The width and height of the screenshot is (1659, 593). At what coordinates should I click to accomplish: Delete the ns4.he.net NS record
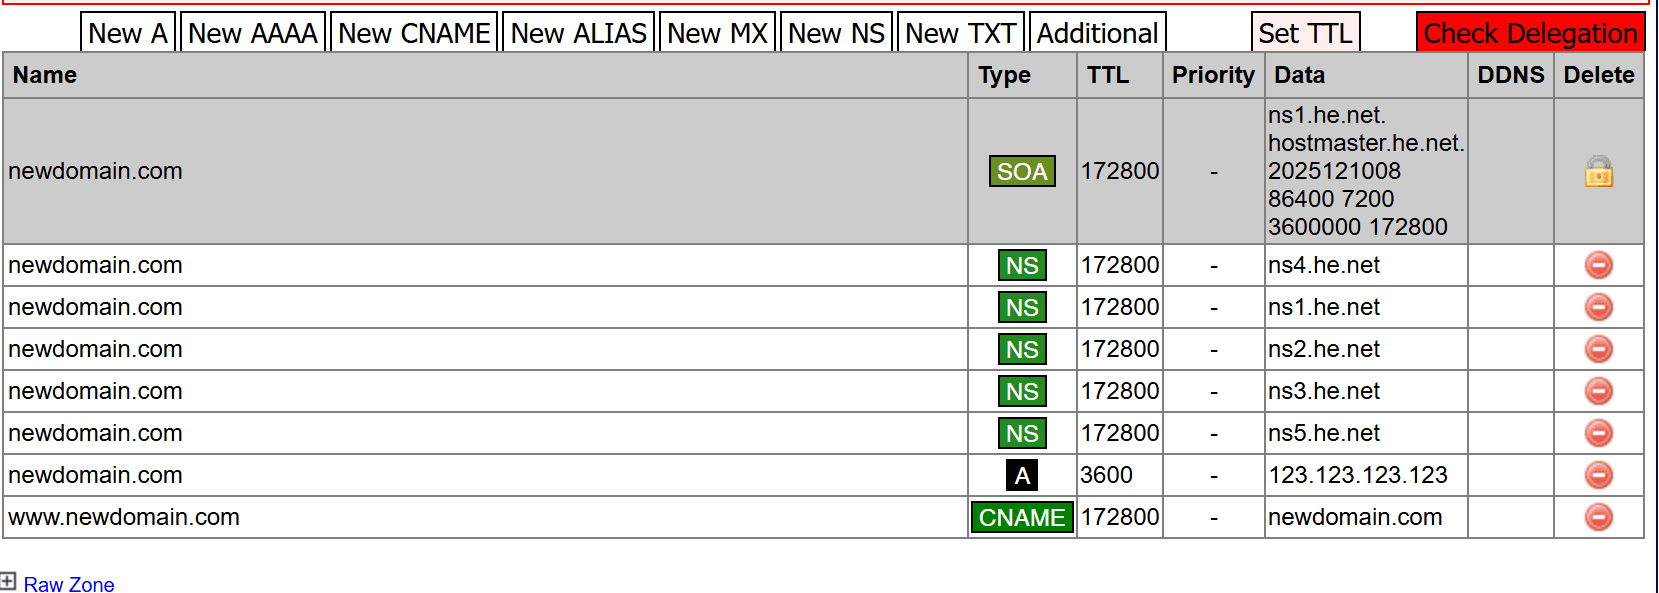(1598, 265)
